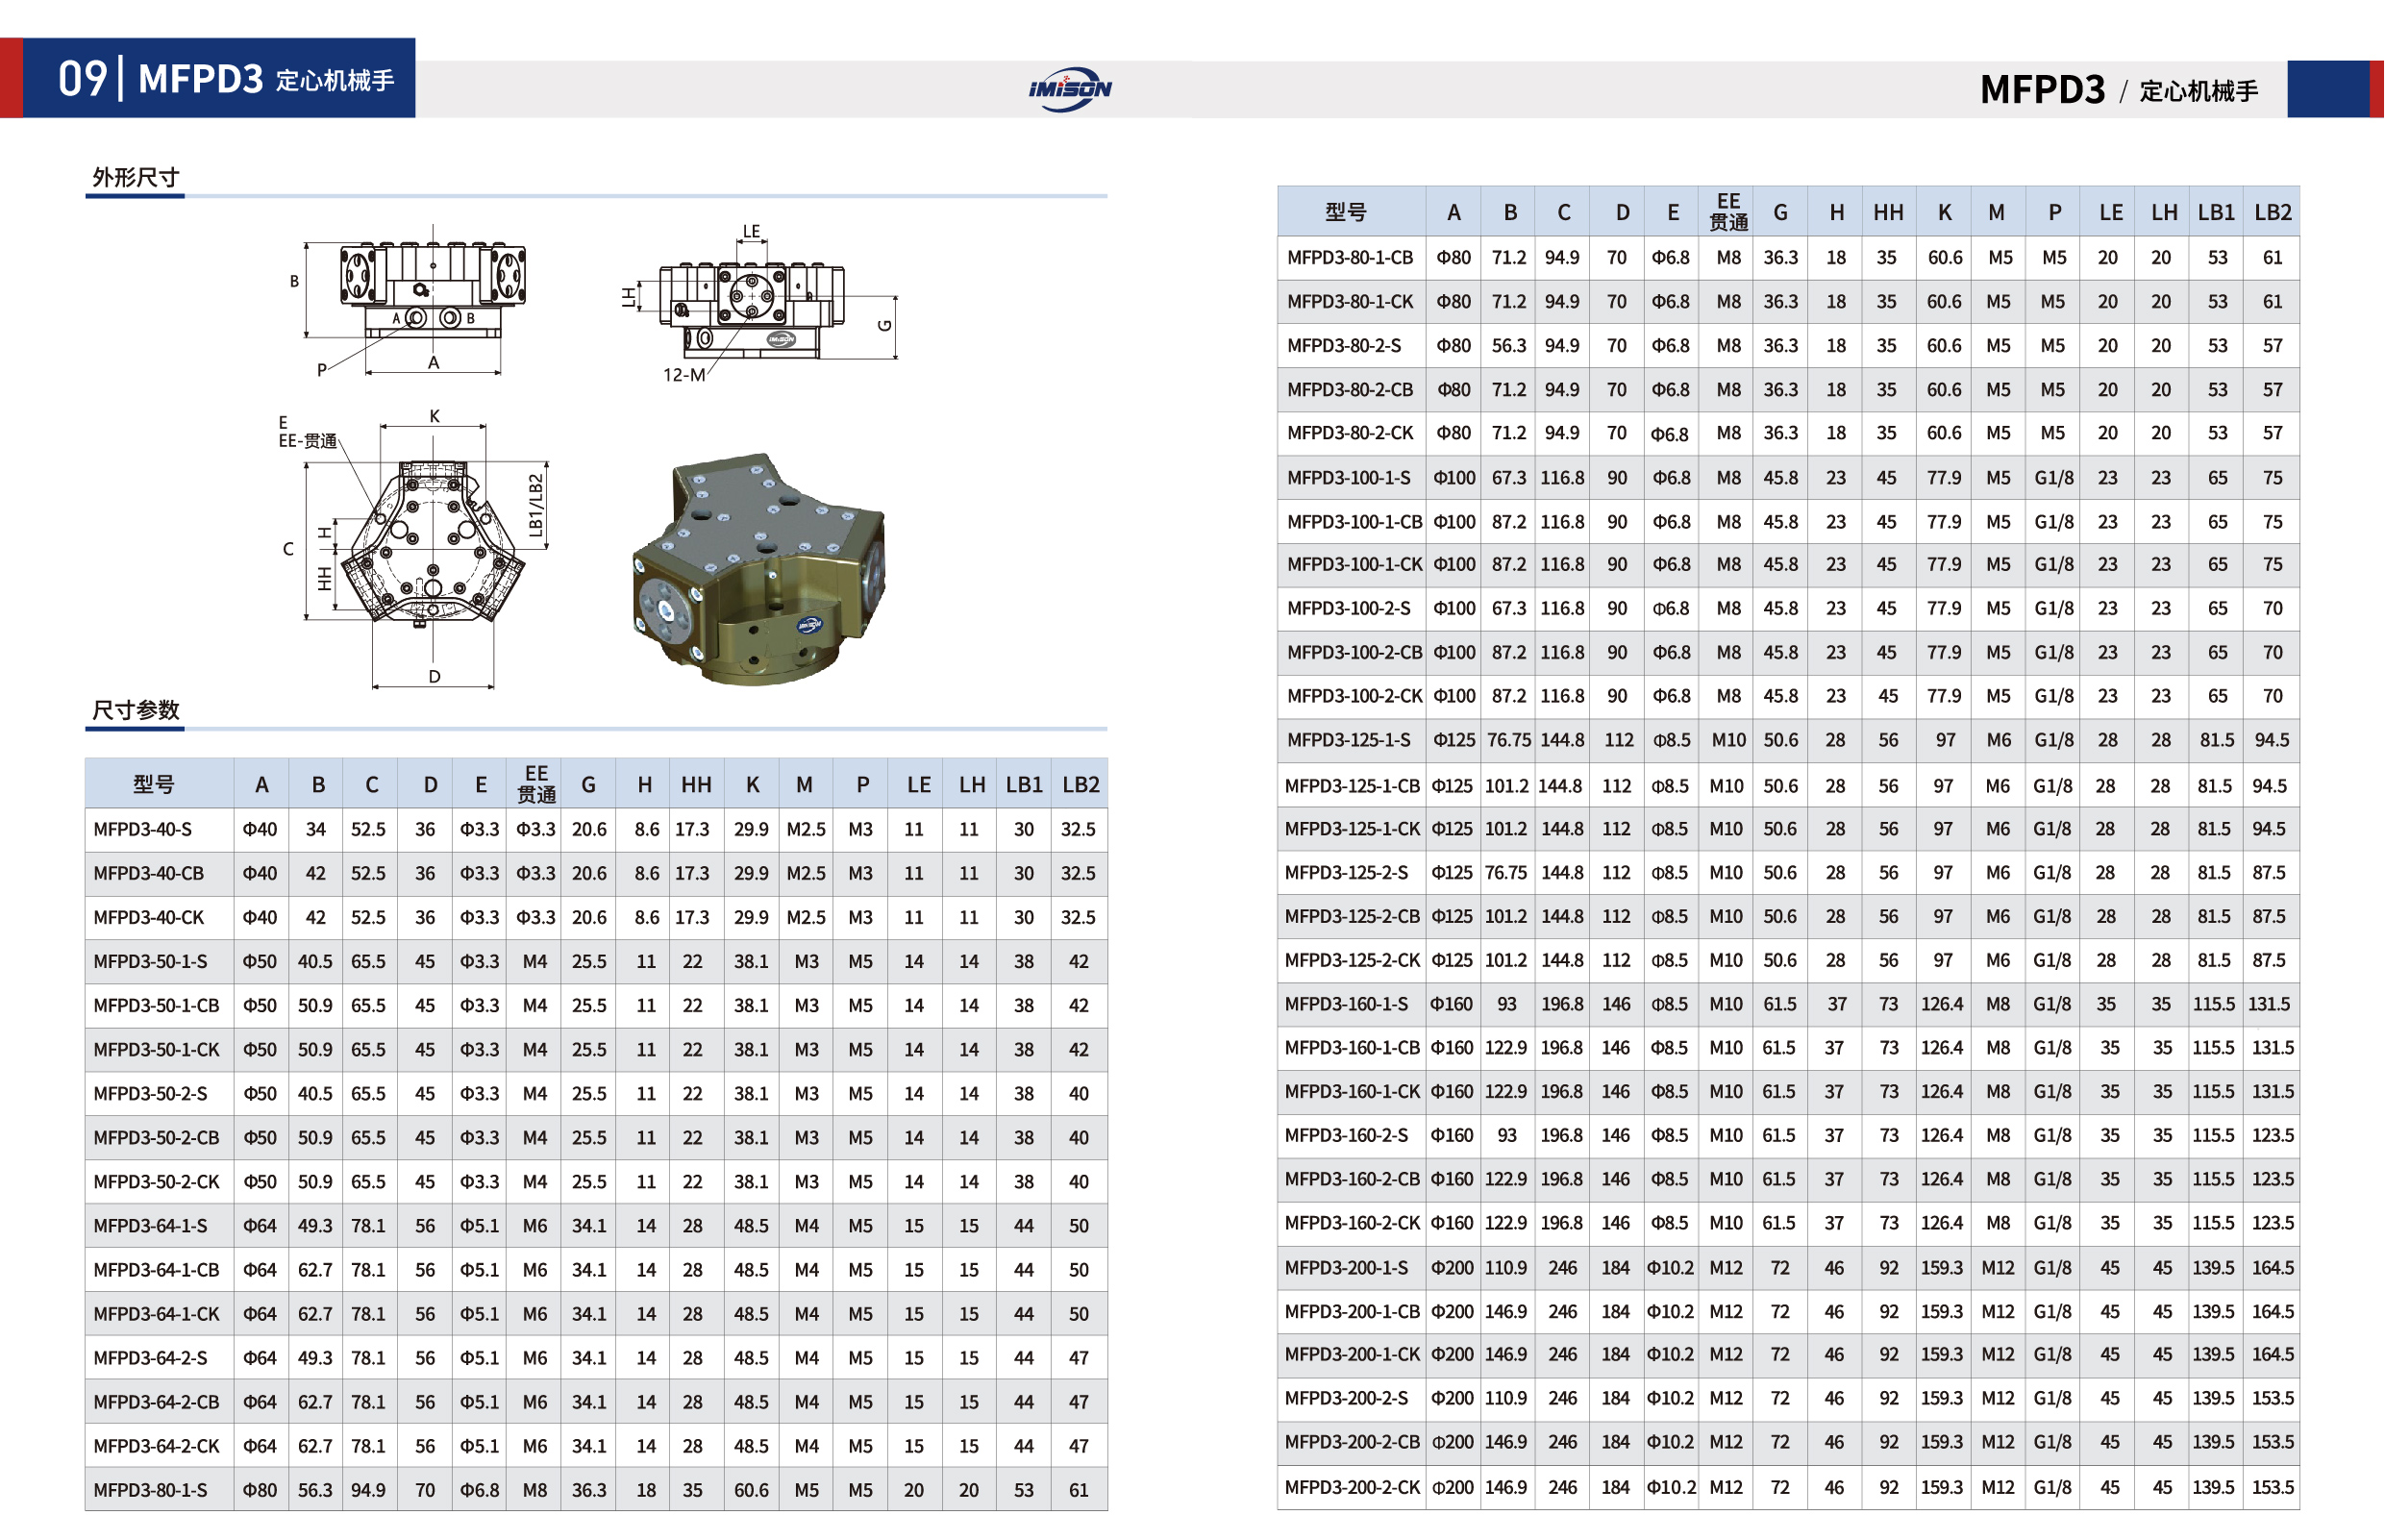Select model cell MFPD3-200-1-CB

[1352, 1311]
